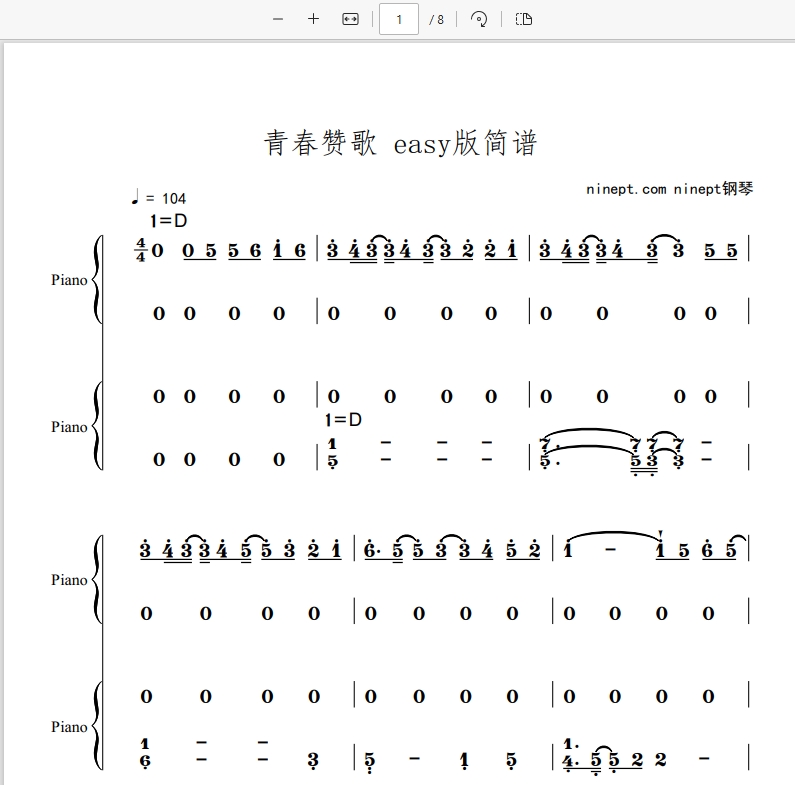
Task: Zoom in with the plus icon
Action: coord(313,19)
